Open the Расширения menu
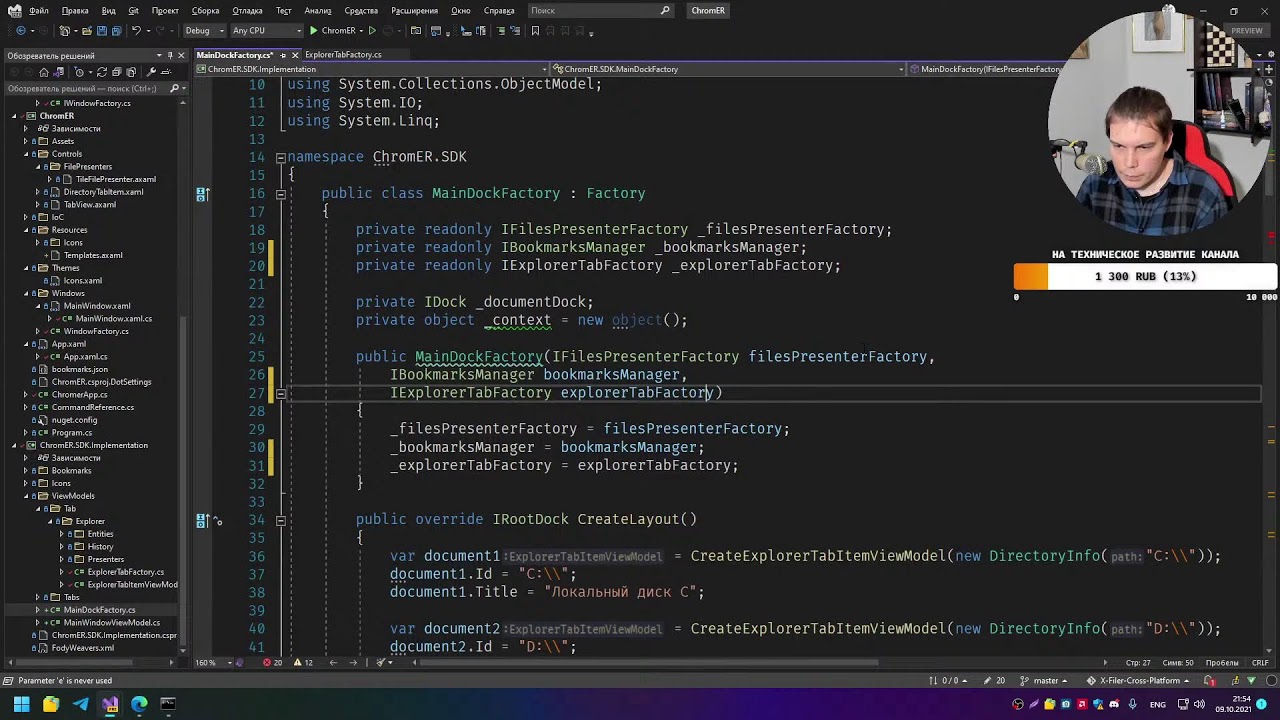The width and height of the screenshot is (1280, 720). 414,11
